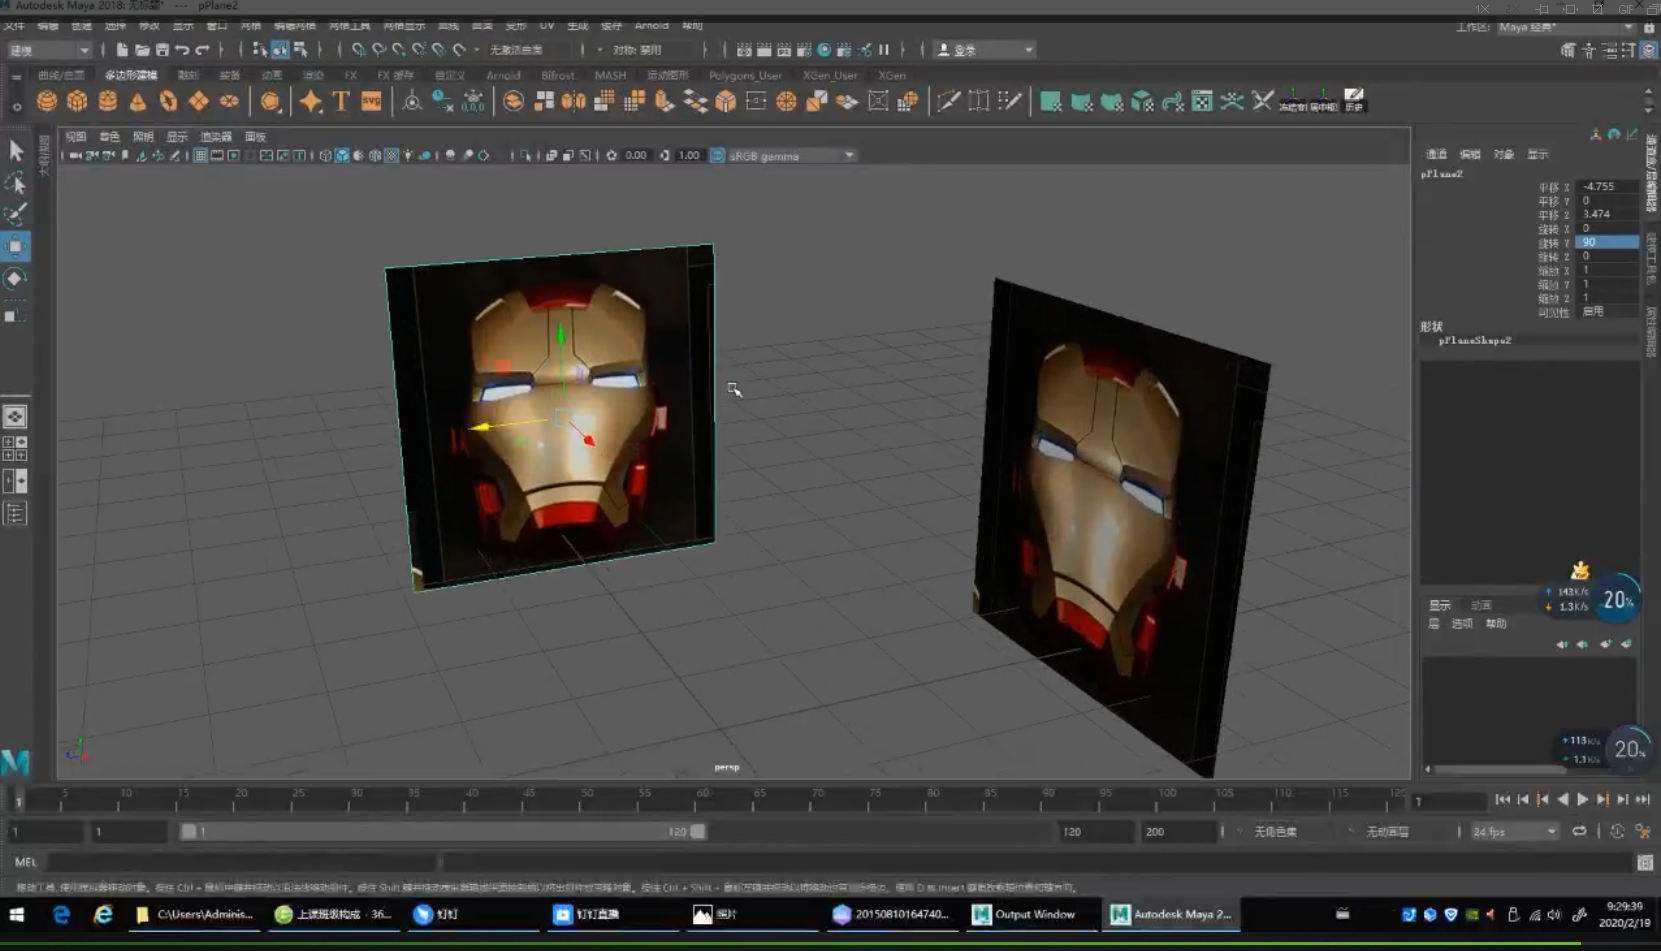Toggle viewport grid display
This screenshot has width=1661, height=951.
pos(200,155)
